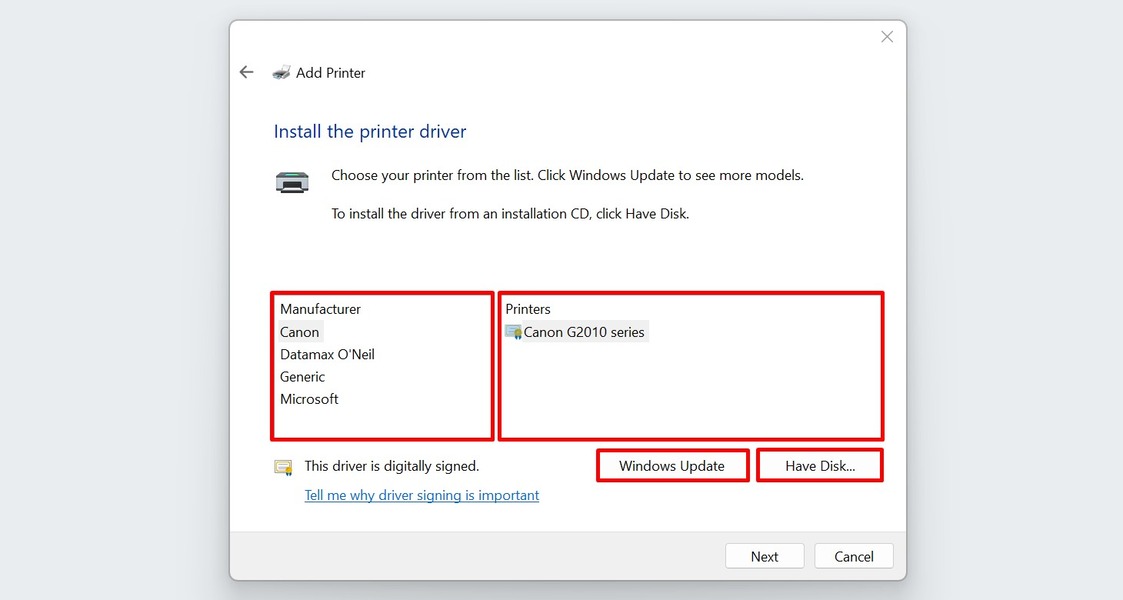Cancel the printer driver installation

[x=853, y=556]
